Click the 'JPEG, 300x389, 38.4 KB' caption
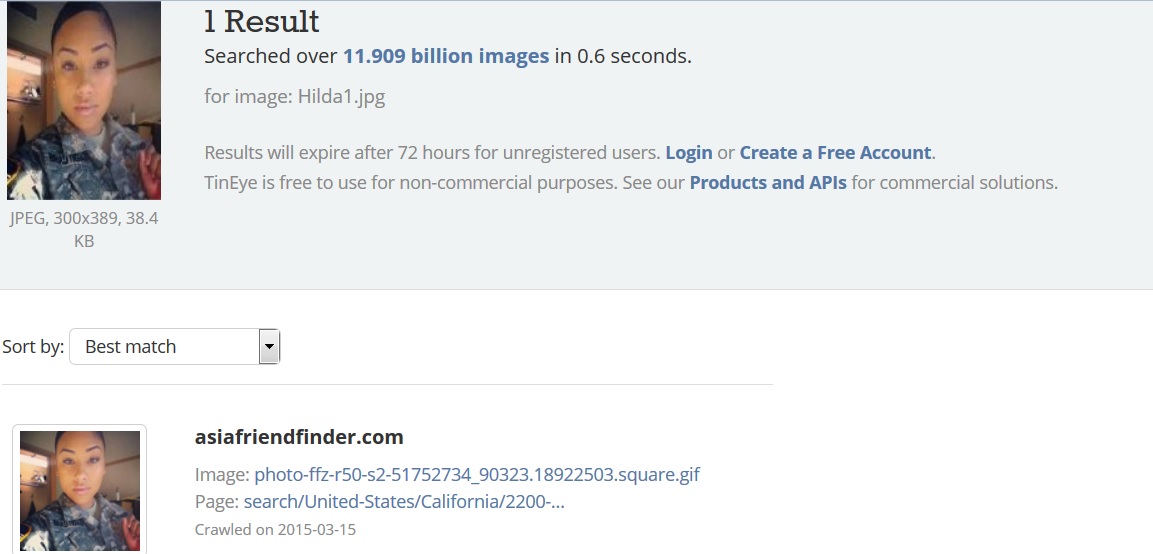Screen dimensions: 1153x554 click(x=84, y=229)
